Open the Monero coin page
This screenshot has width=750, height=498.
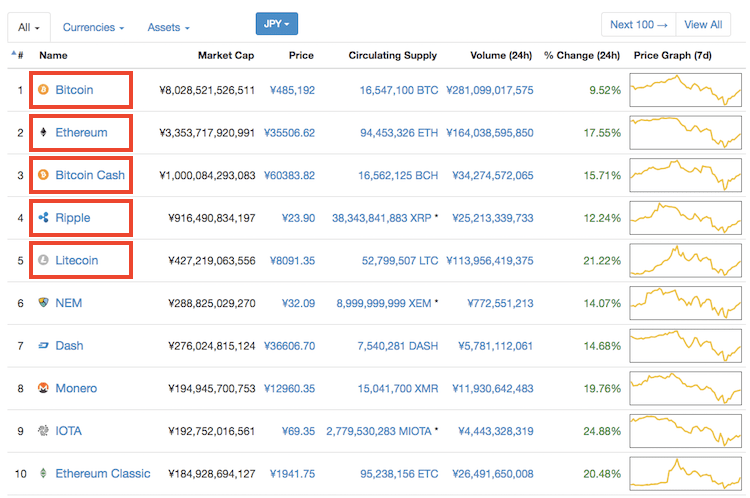(76, 387)
